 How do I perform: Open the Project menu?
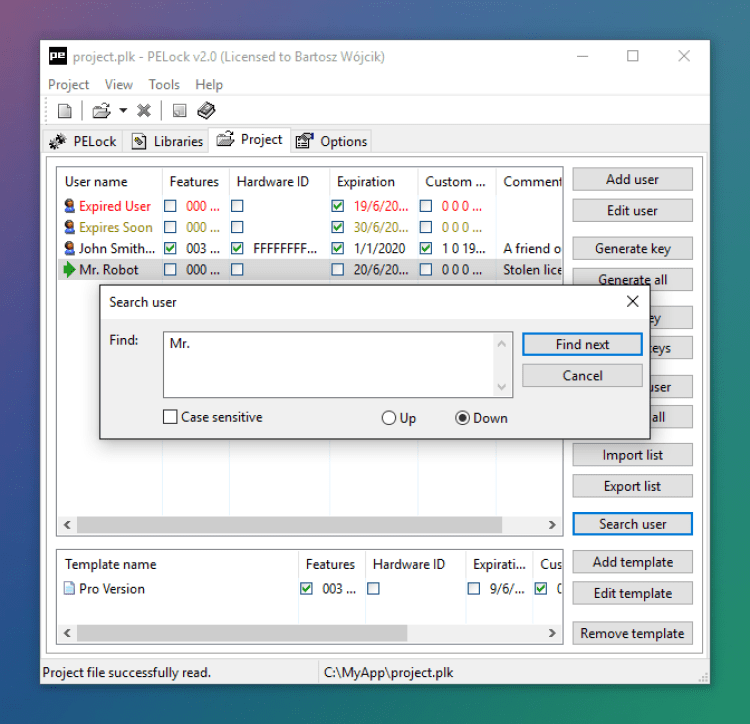click(x=68, y=85)
